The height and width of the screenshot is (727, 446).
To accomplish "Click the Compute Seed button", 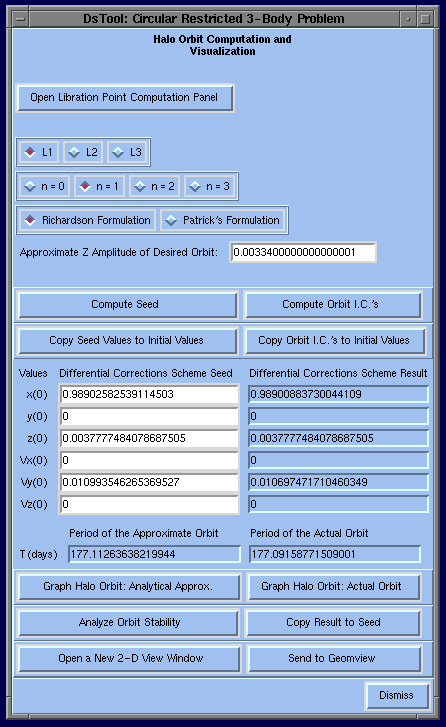I will 127,305.
